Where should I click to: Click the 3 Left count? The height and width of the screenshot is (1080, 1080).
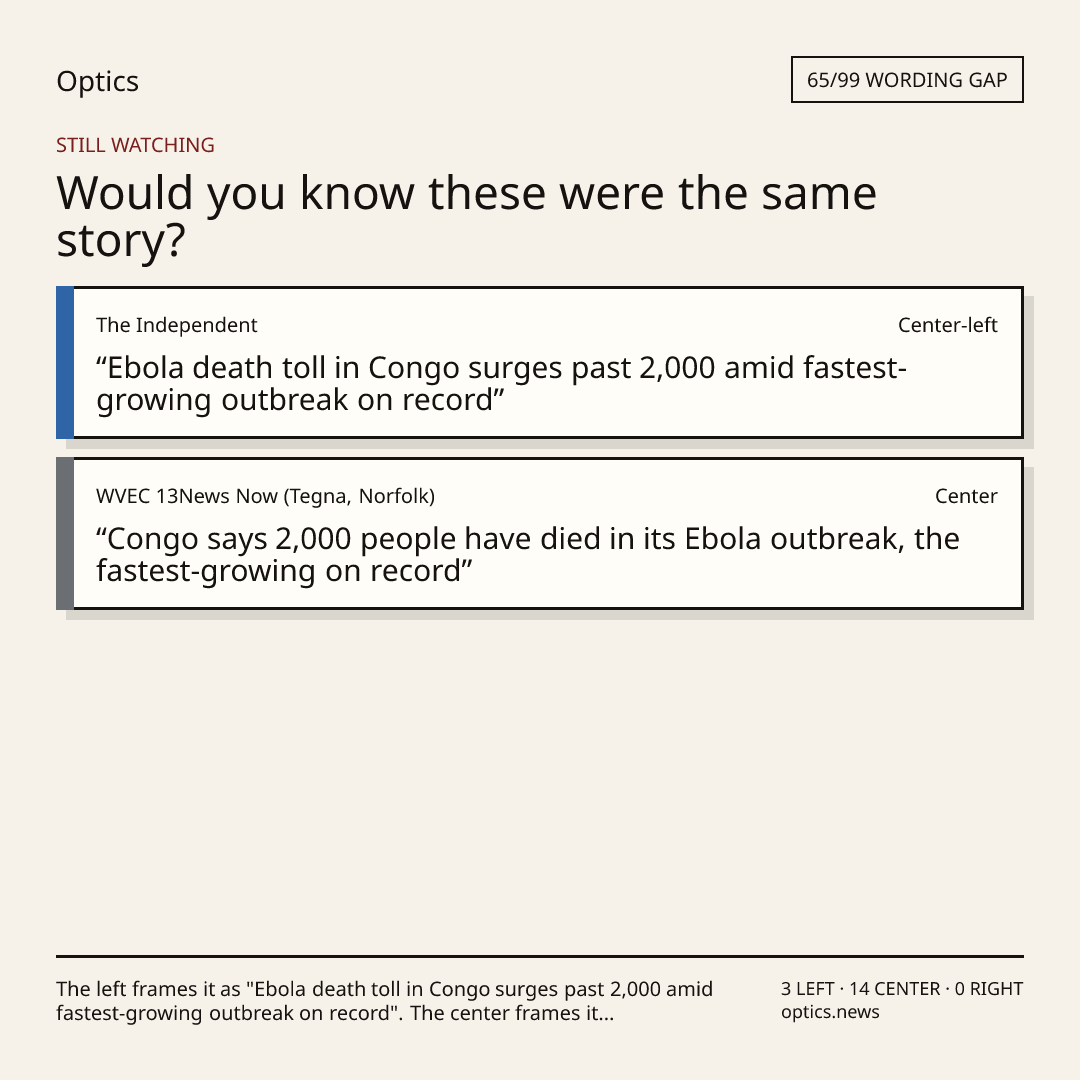click(x=807, y=989)
